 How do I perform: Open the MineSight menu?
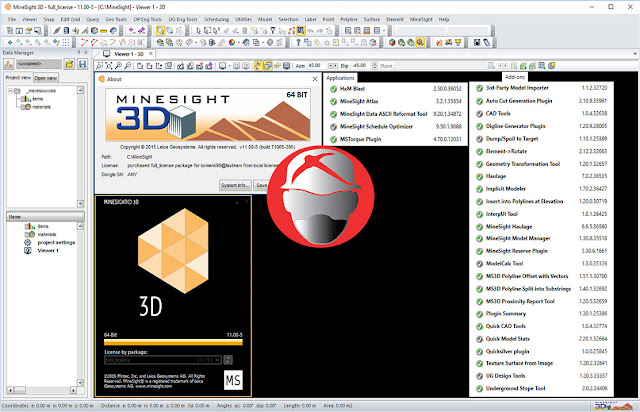[421, 19]
